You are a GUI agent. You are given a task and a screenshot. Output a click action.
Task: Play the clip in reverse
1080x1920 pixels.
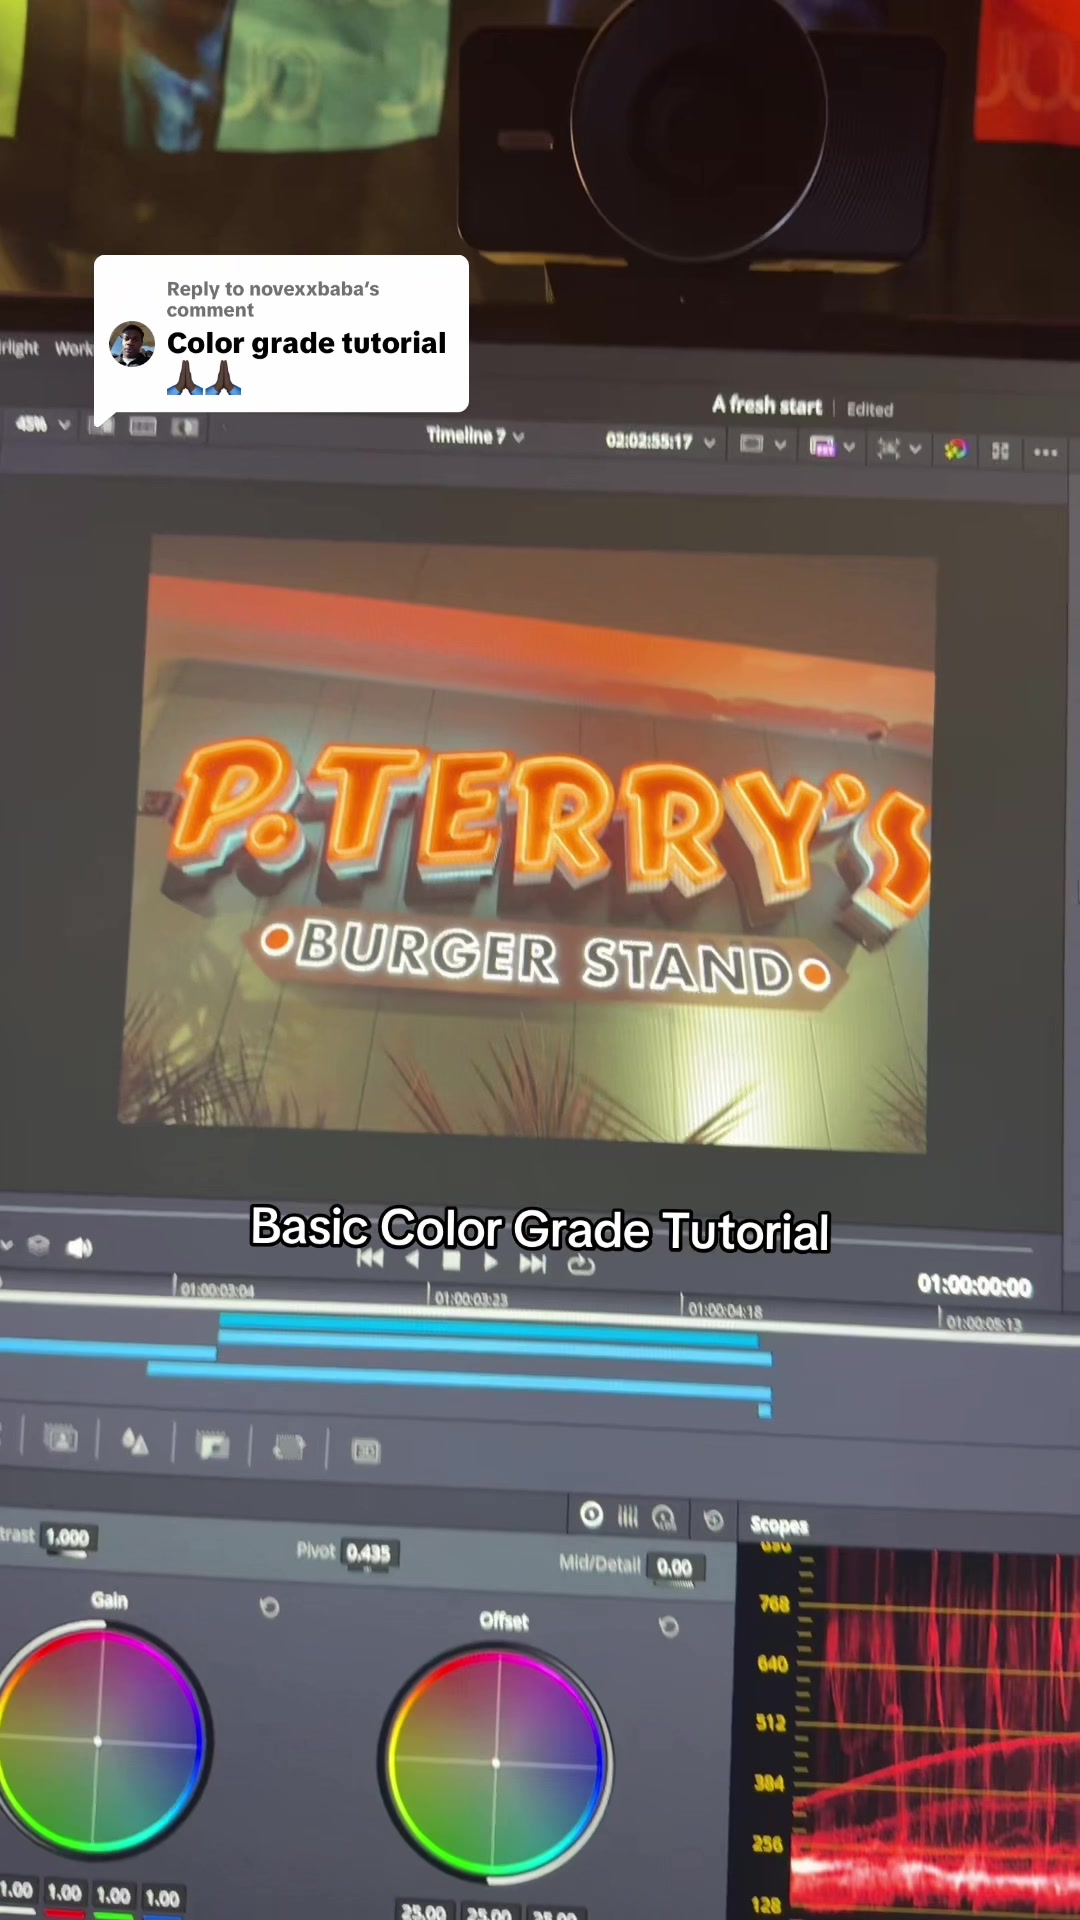[412, 1260]
